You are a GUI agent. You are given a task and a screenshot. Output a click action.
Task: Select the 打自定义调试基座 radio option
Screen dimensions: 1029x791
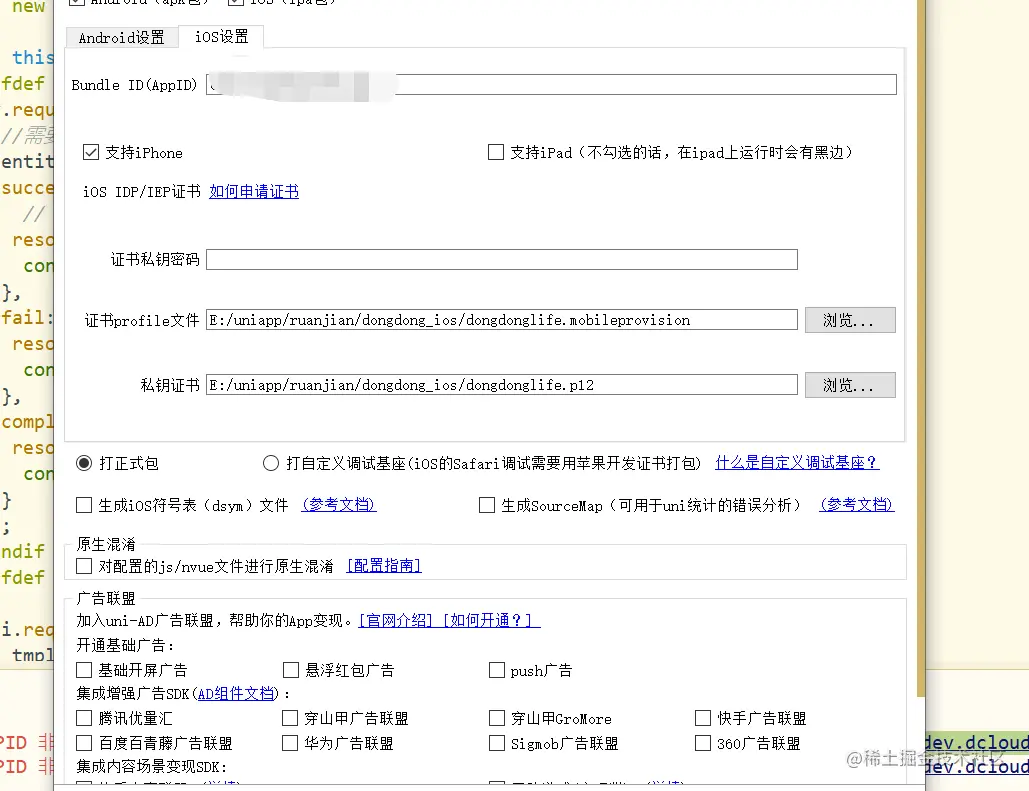pos(270,463)
